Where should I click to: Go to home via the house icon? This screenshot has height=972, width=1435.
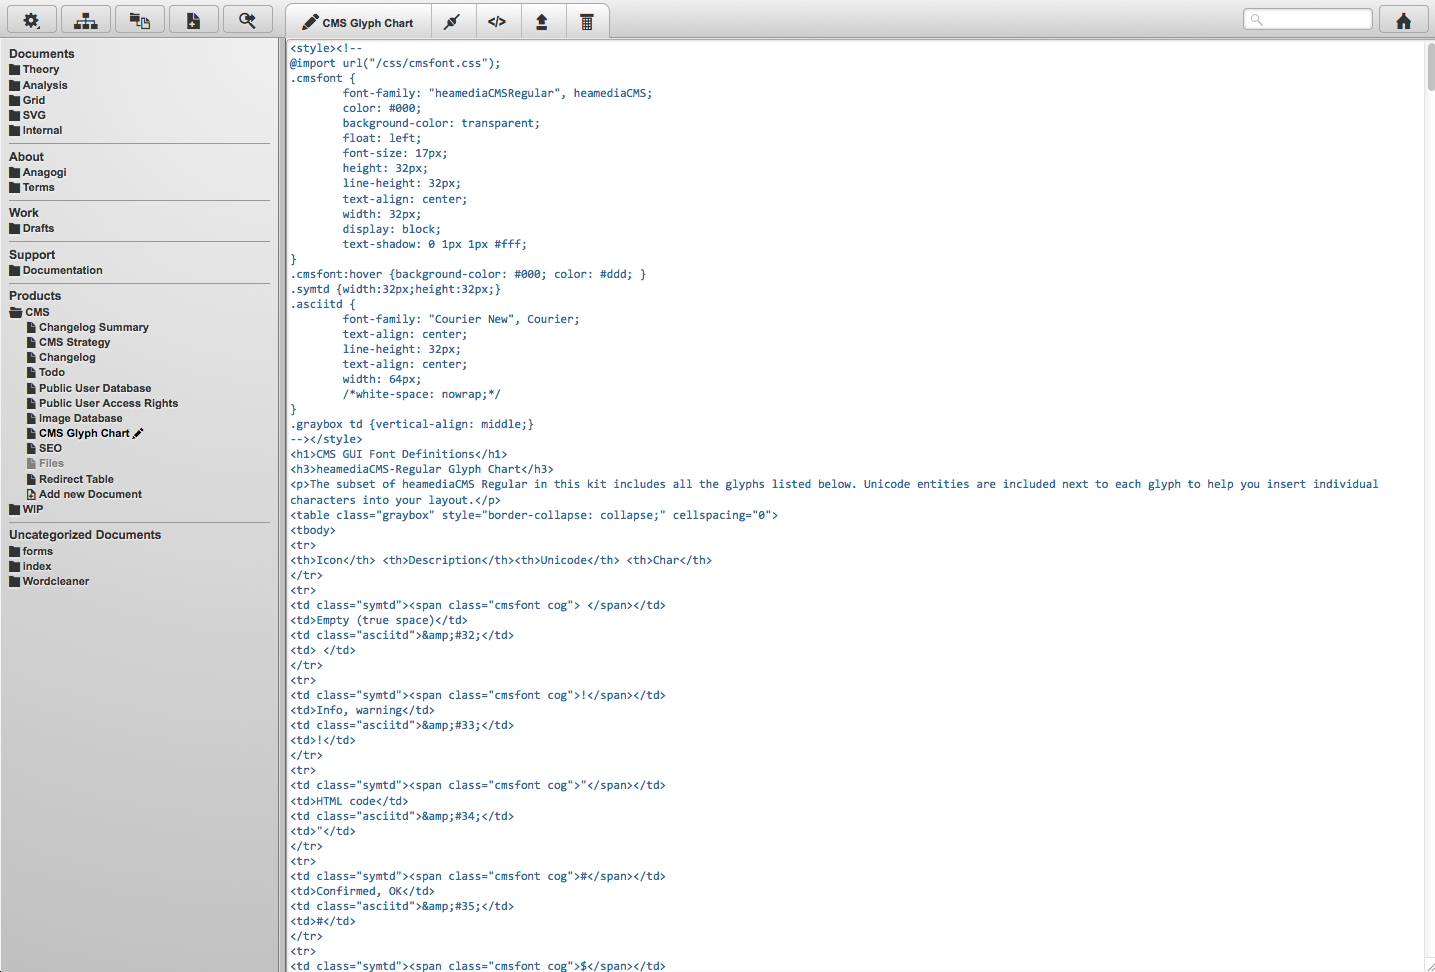(x=1404, y=20)
